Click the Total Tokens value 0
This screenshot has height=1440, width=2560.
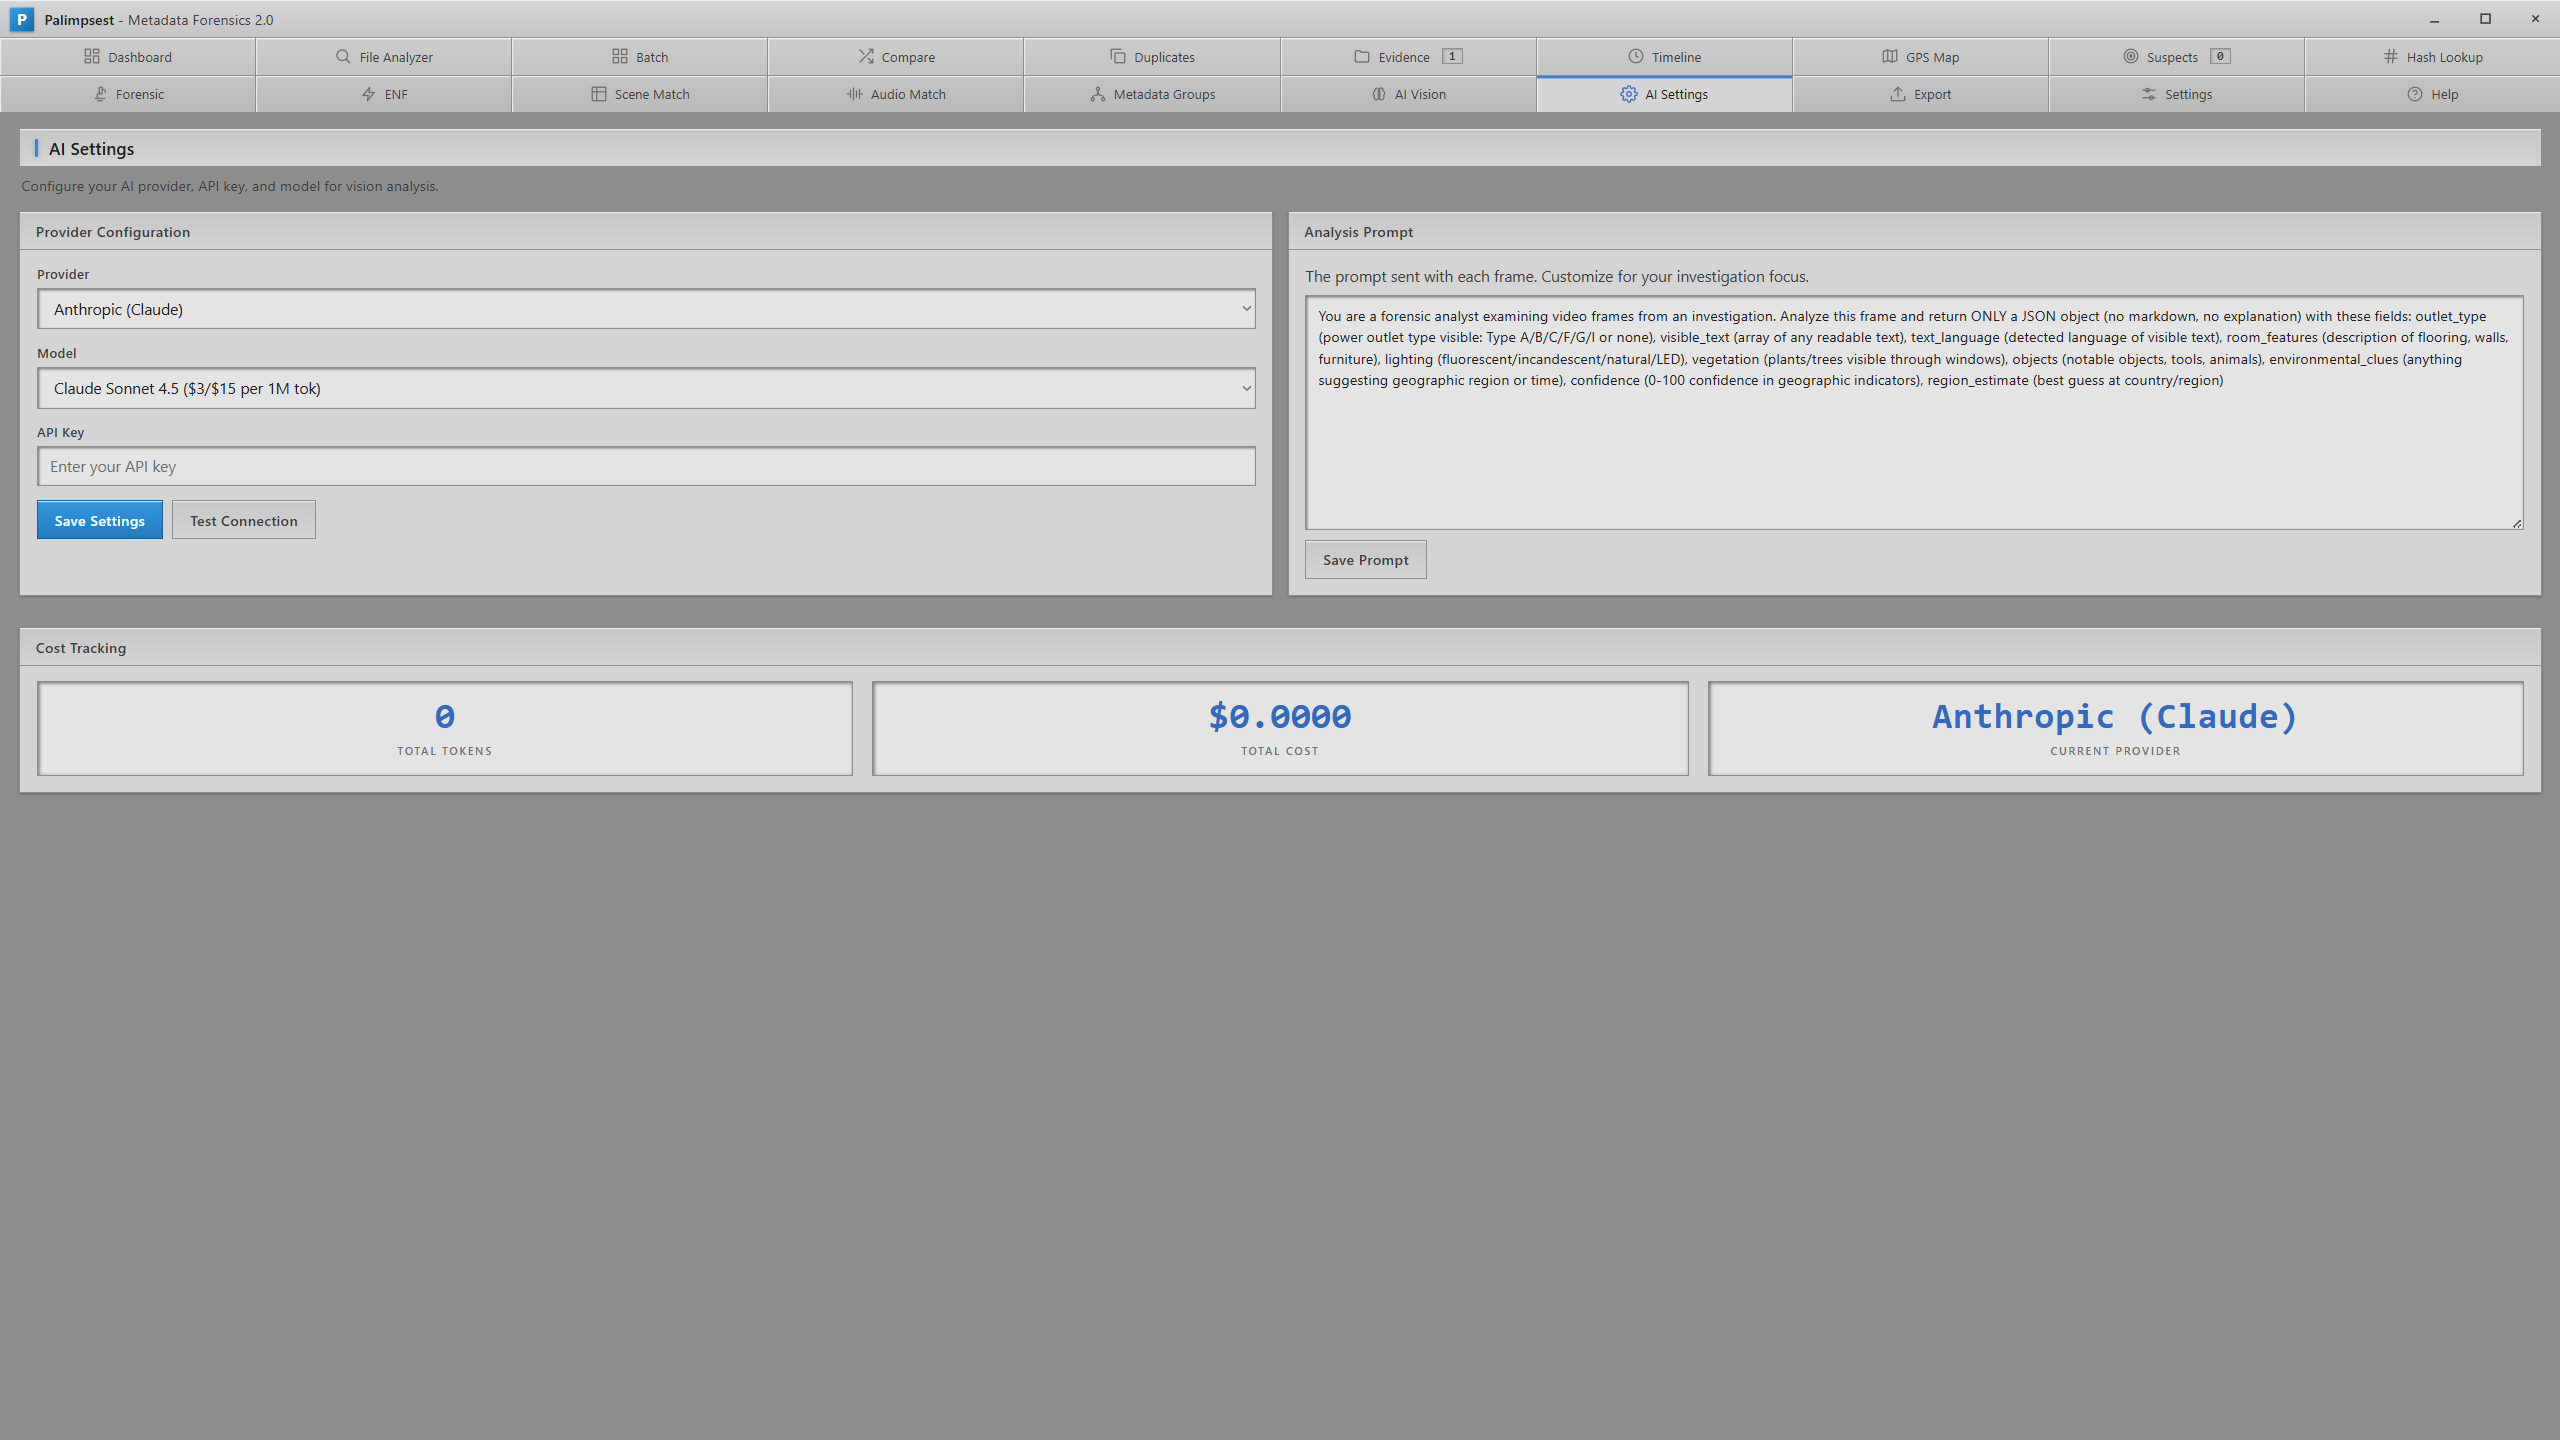click(445, 716)
